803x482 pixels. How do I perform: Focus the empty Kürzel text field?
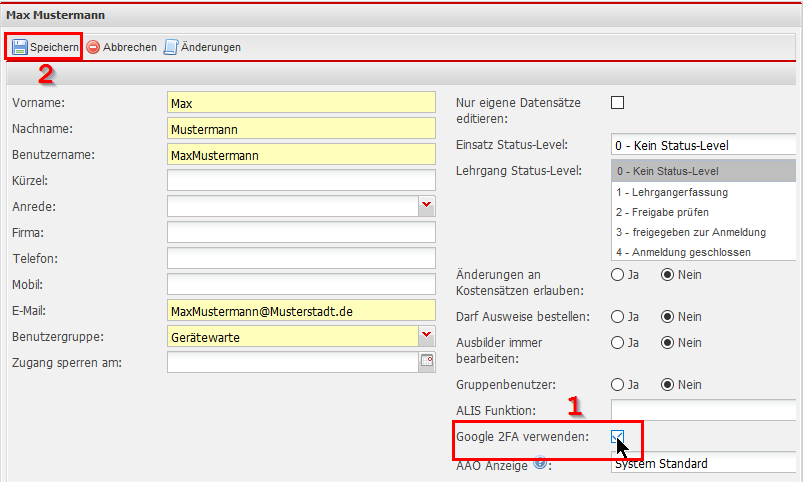click(302, 180)
